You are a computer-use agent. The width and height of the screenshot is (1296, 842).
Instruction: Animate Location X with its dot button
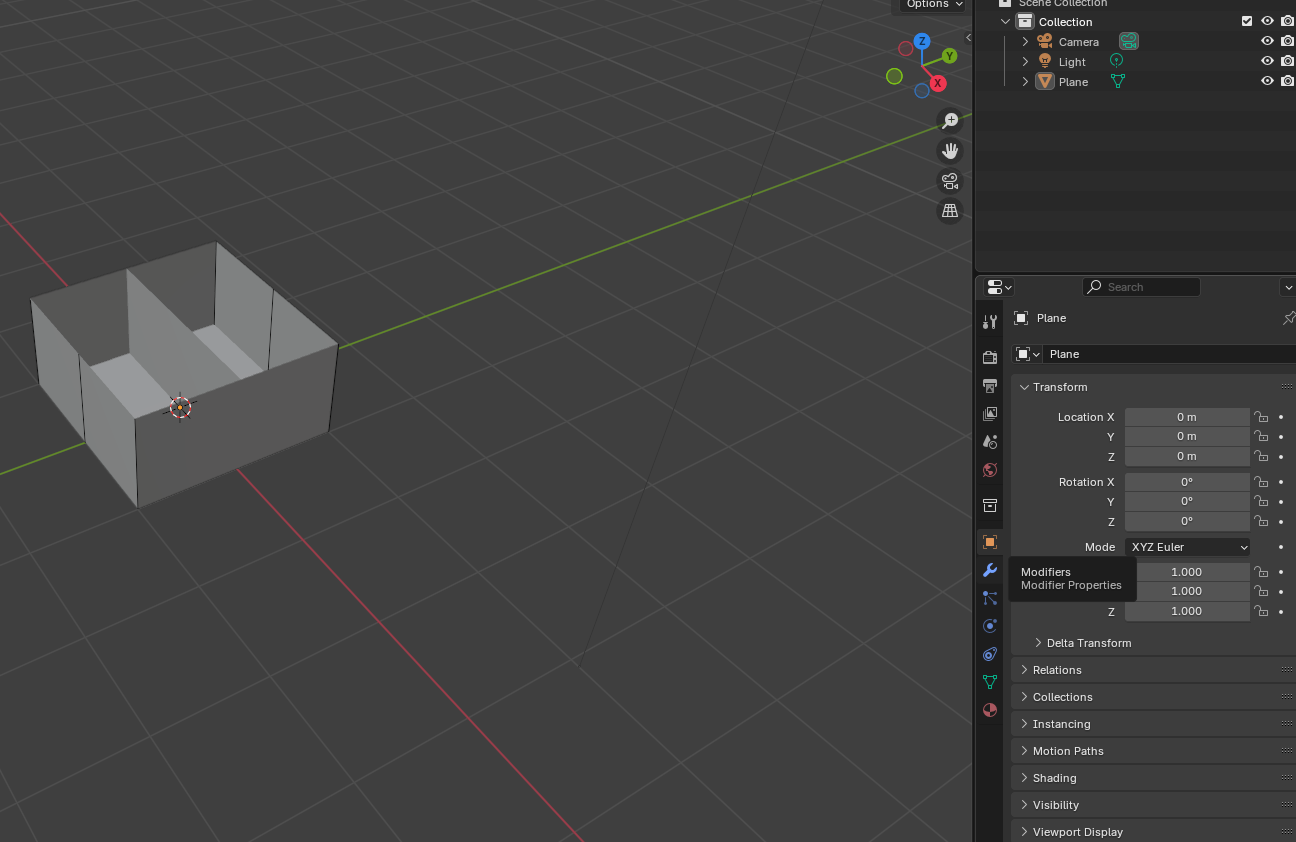(1281, 417)
